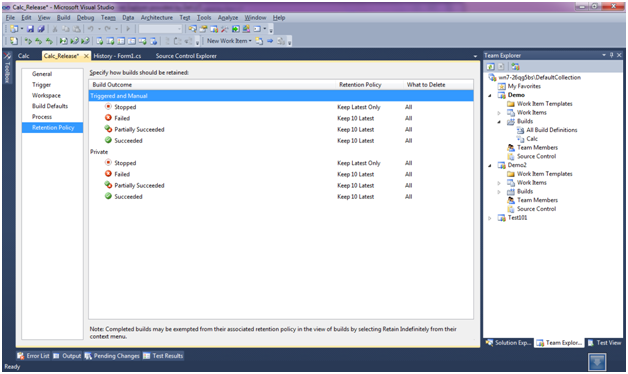Image resolution: width=628 pixels, height=374 pixels.
Task: Click the My Favorites star icon
Action: click(x=501, y=86)
